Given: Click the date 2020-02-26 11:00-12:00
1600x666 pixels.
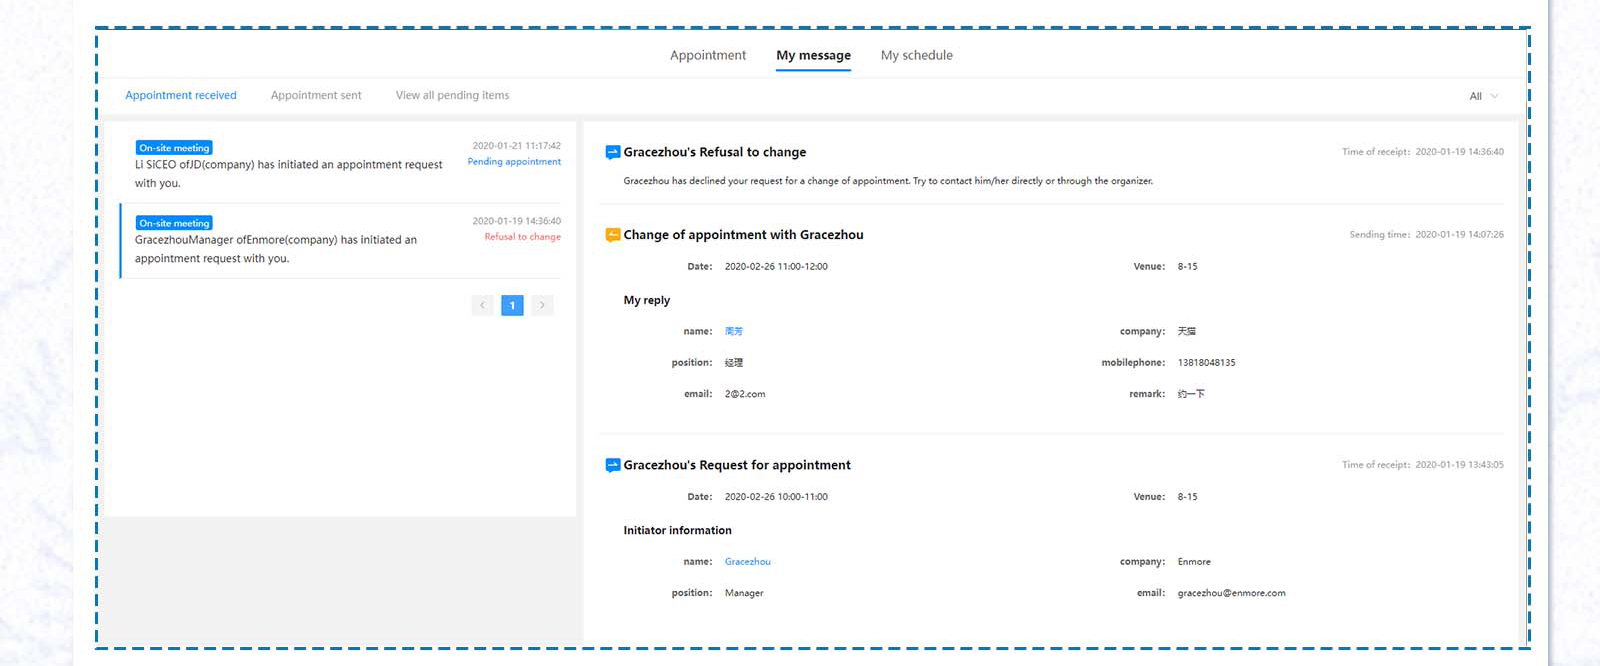Looking at the screenshot, I should [x=776, y=267].
